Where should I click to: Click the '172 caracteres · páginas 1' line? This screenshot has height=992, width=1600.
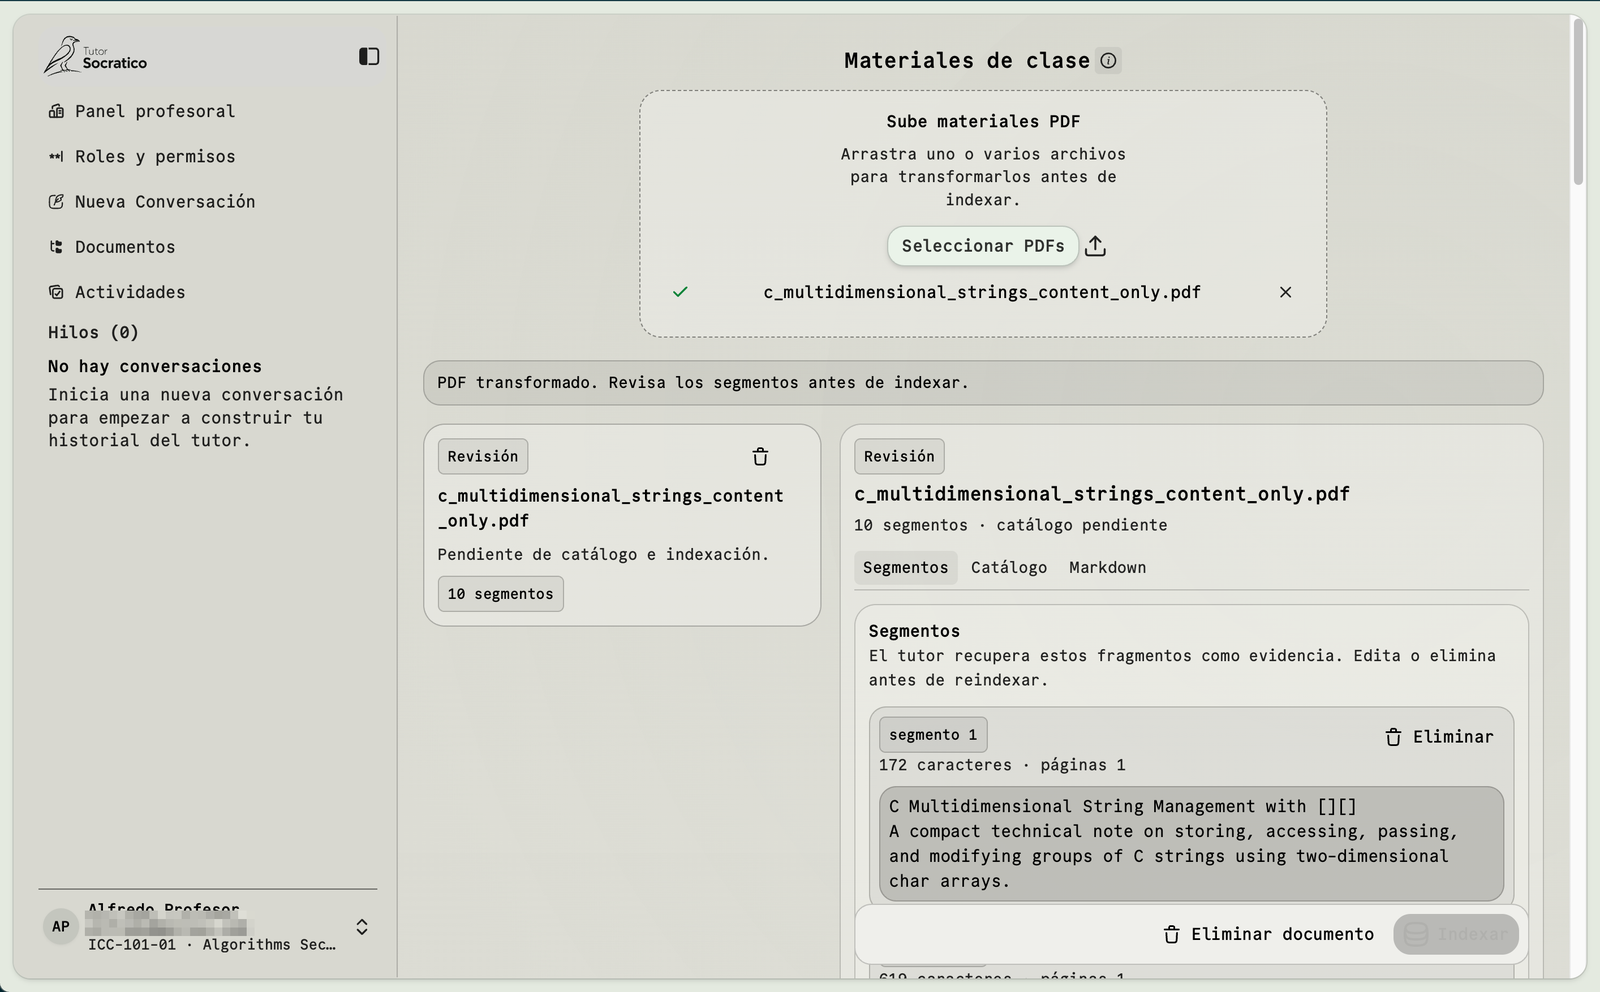pos(1002,765)
